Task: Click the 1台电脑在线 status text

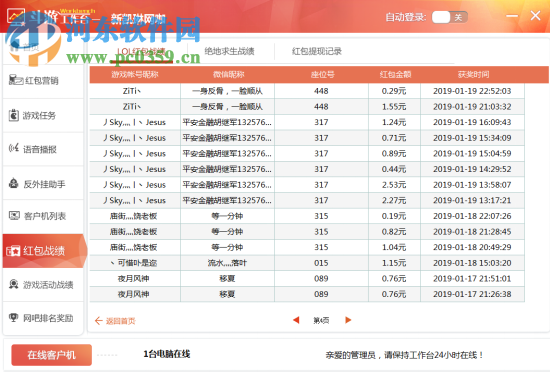Action: pos(167,354)
